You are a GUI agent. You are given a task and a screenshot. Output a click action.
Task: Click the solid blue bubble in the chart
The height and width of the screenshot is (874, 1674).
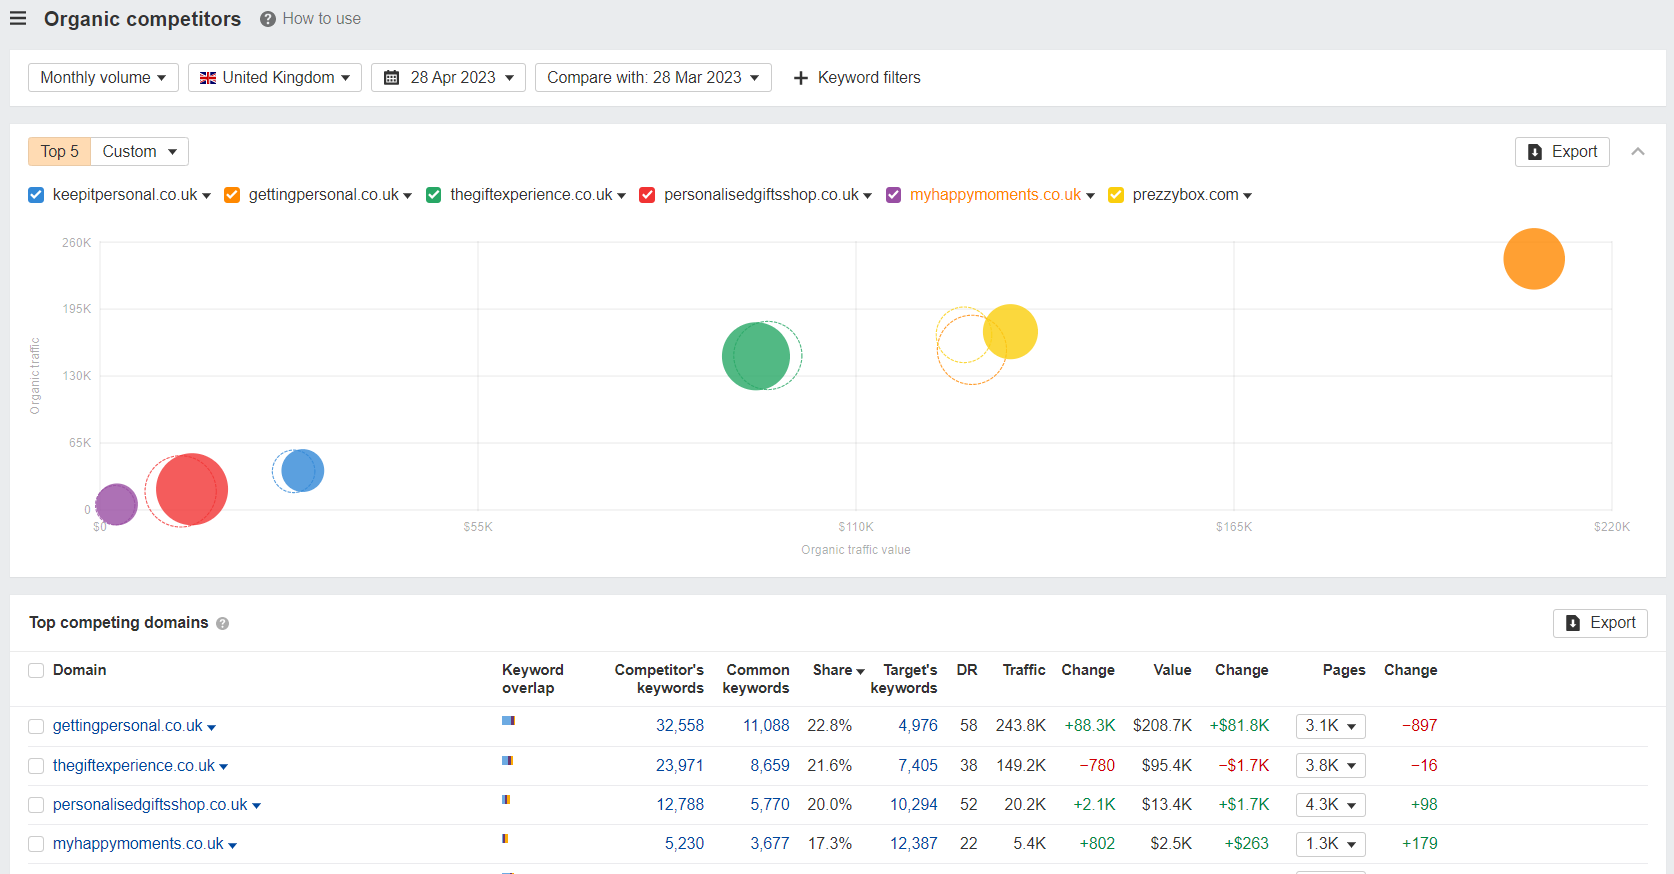(x=302, y=471)
